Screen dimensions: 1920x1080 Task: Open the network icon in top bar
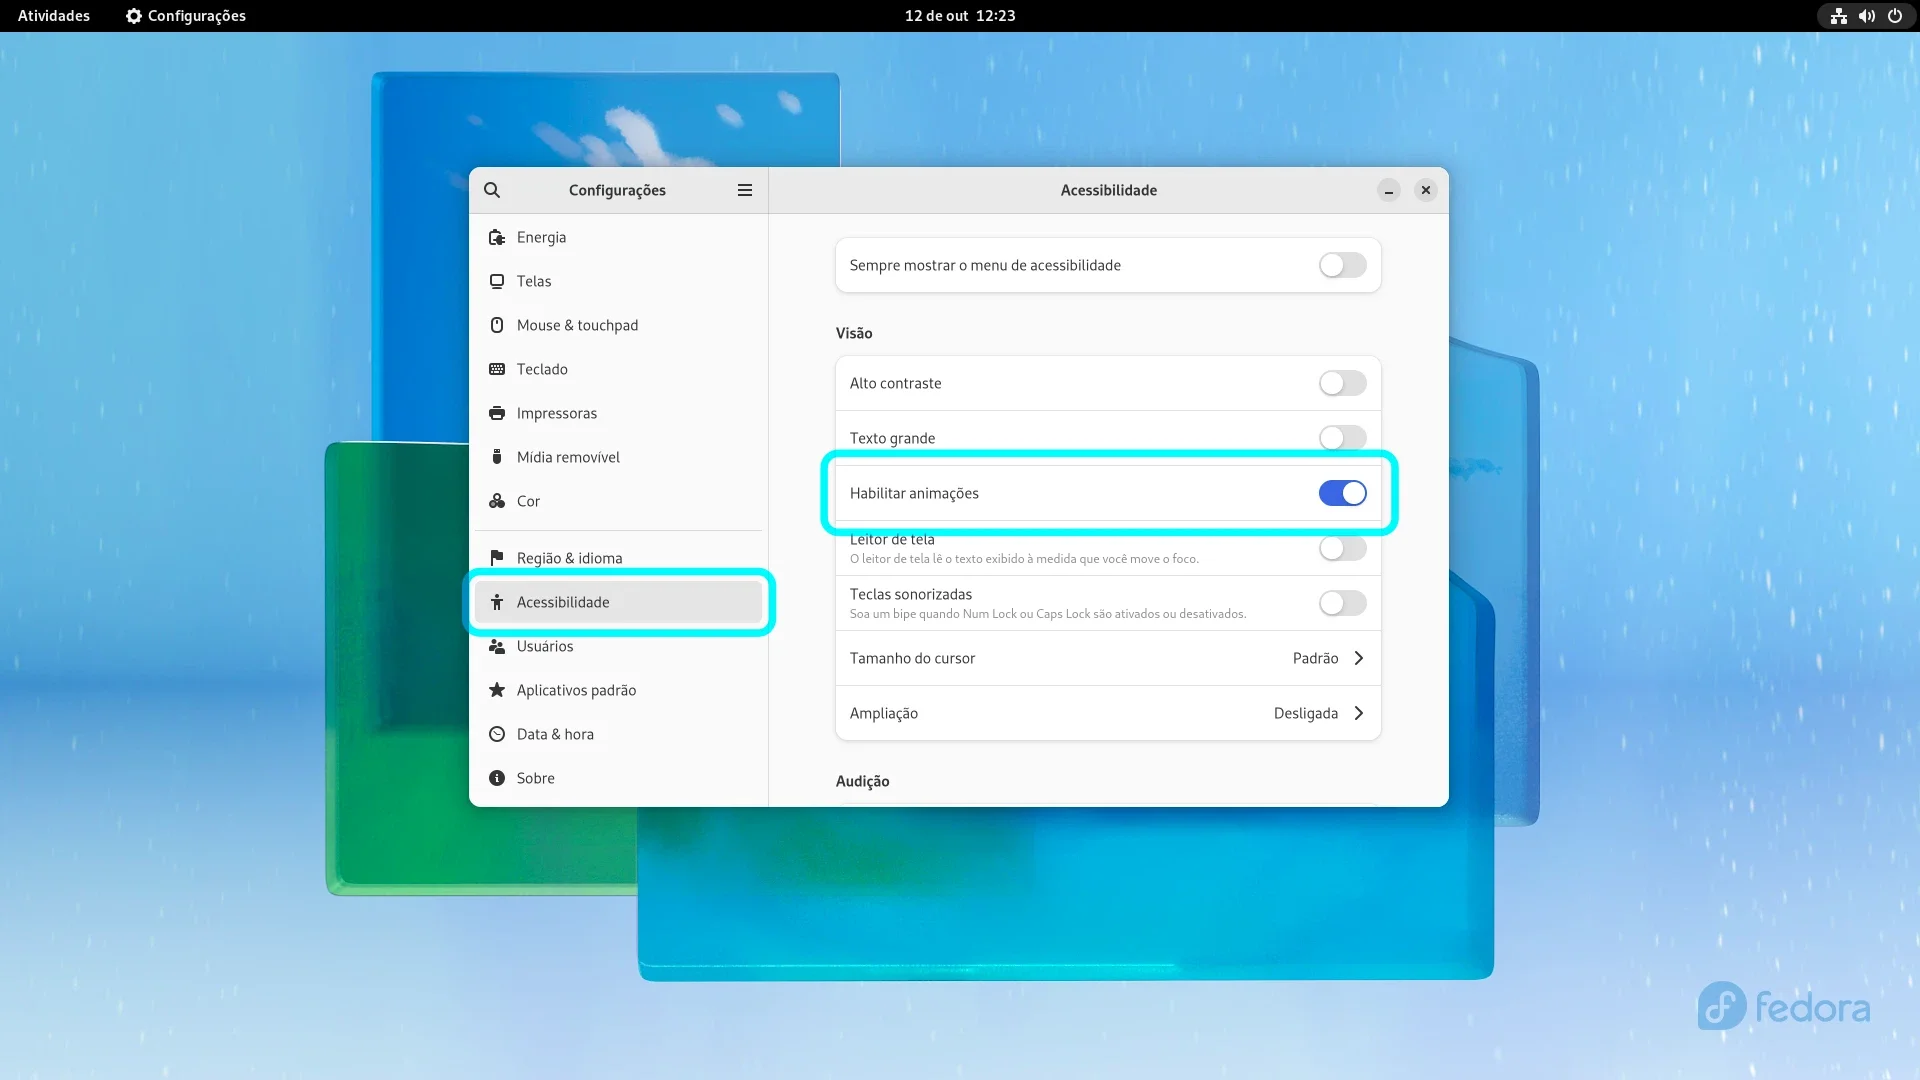point(1839,16)
